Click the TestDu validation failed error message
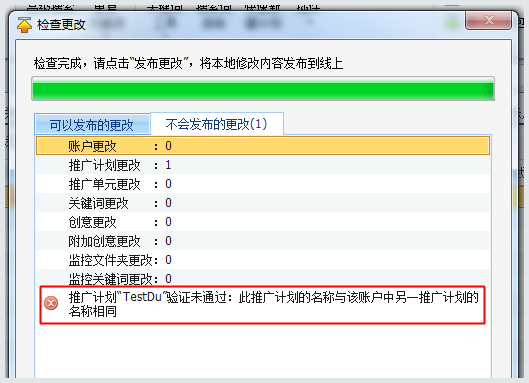Screen dimensions: 529x383 click(x=274, y=304)
